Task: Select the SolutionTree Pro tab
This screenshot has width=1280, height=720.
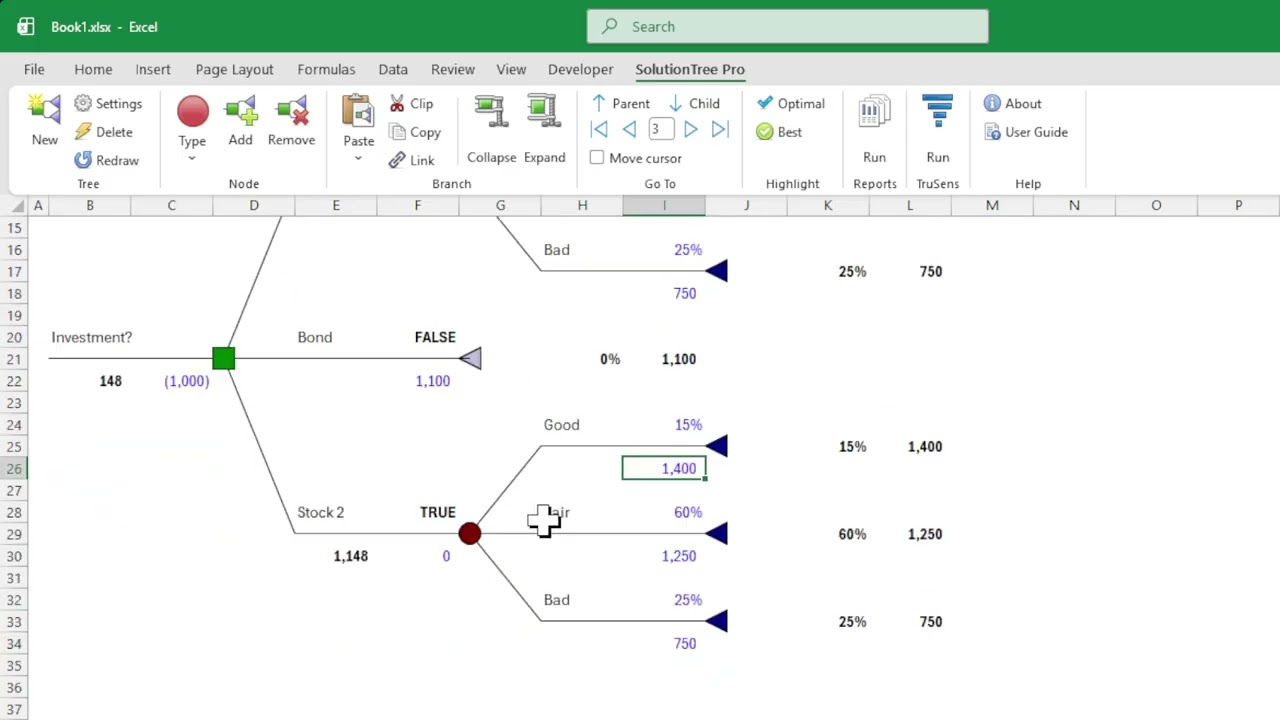Action: (690, 69)
